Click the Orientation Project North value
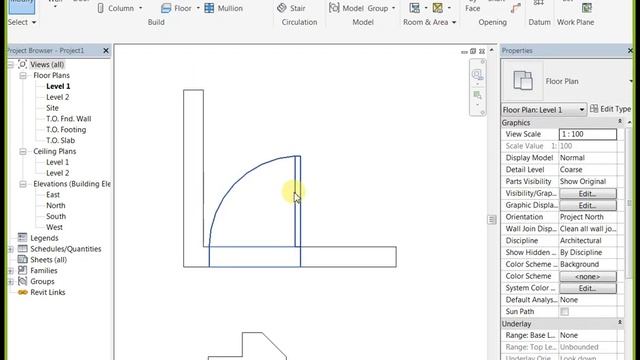This screenshot has height=360, width=640. (588, 217)
